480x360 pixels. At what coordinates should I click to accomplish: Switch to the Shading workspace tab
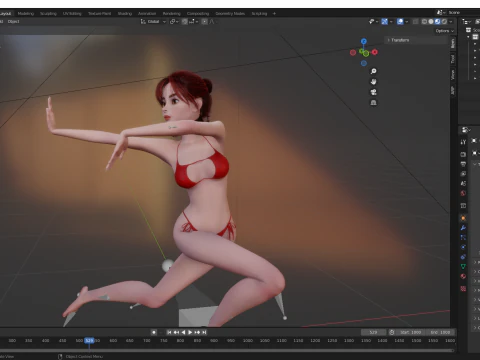click(125, 14)
